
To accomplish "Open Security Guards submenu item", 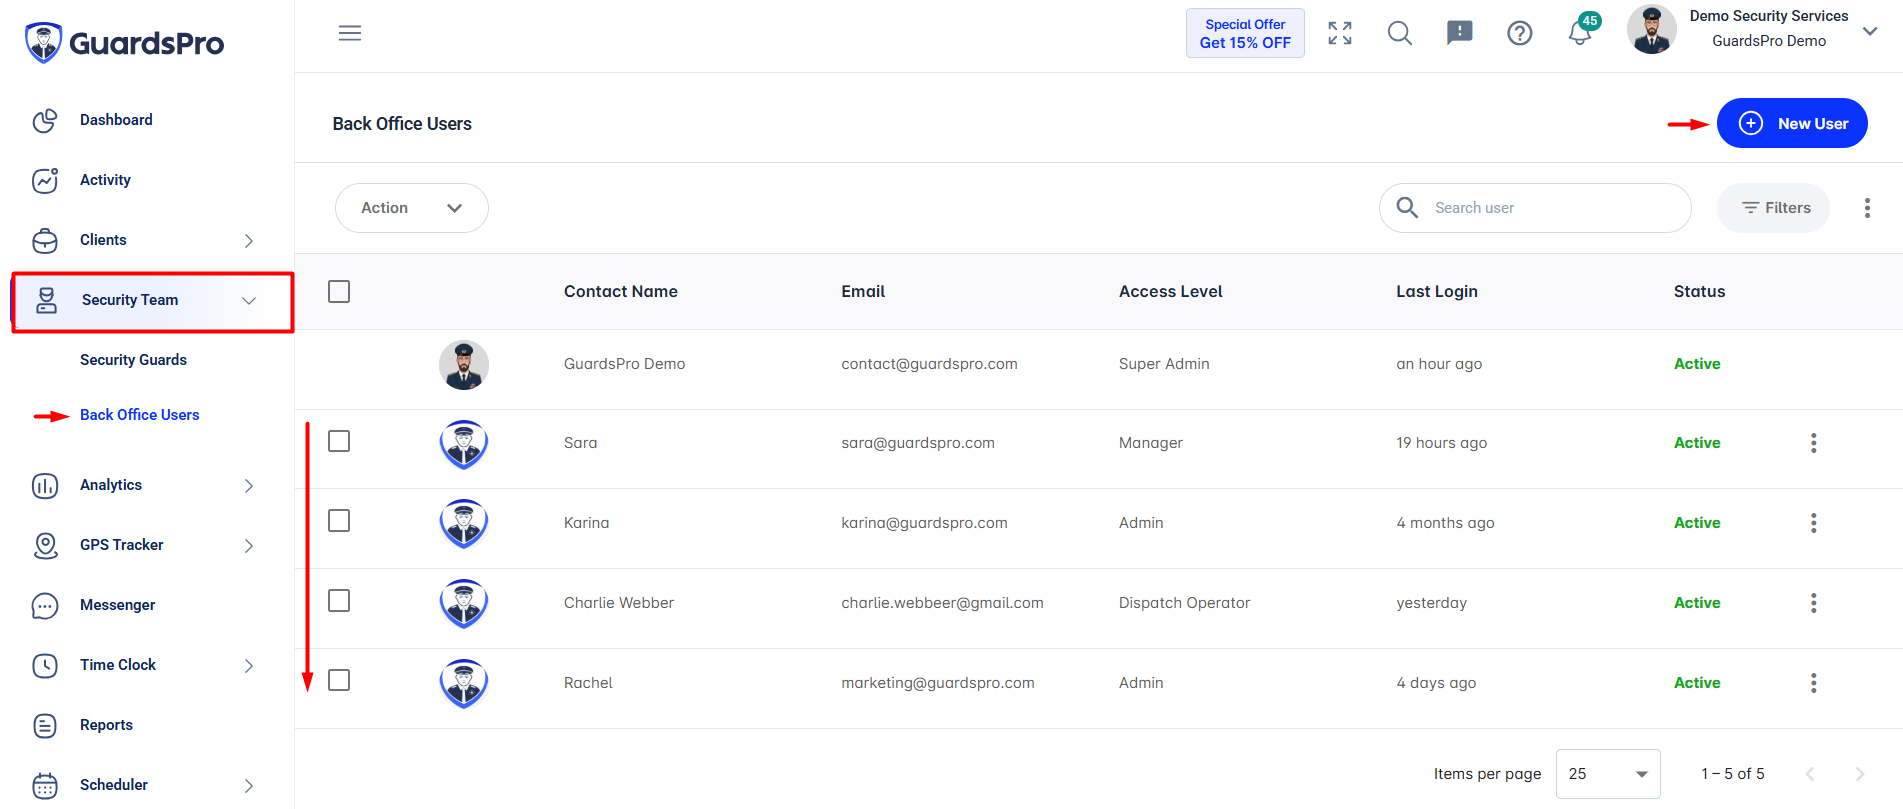I will [x=133, y=360].
